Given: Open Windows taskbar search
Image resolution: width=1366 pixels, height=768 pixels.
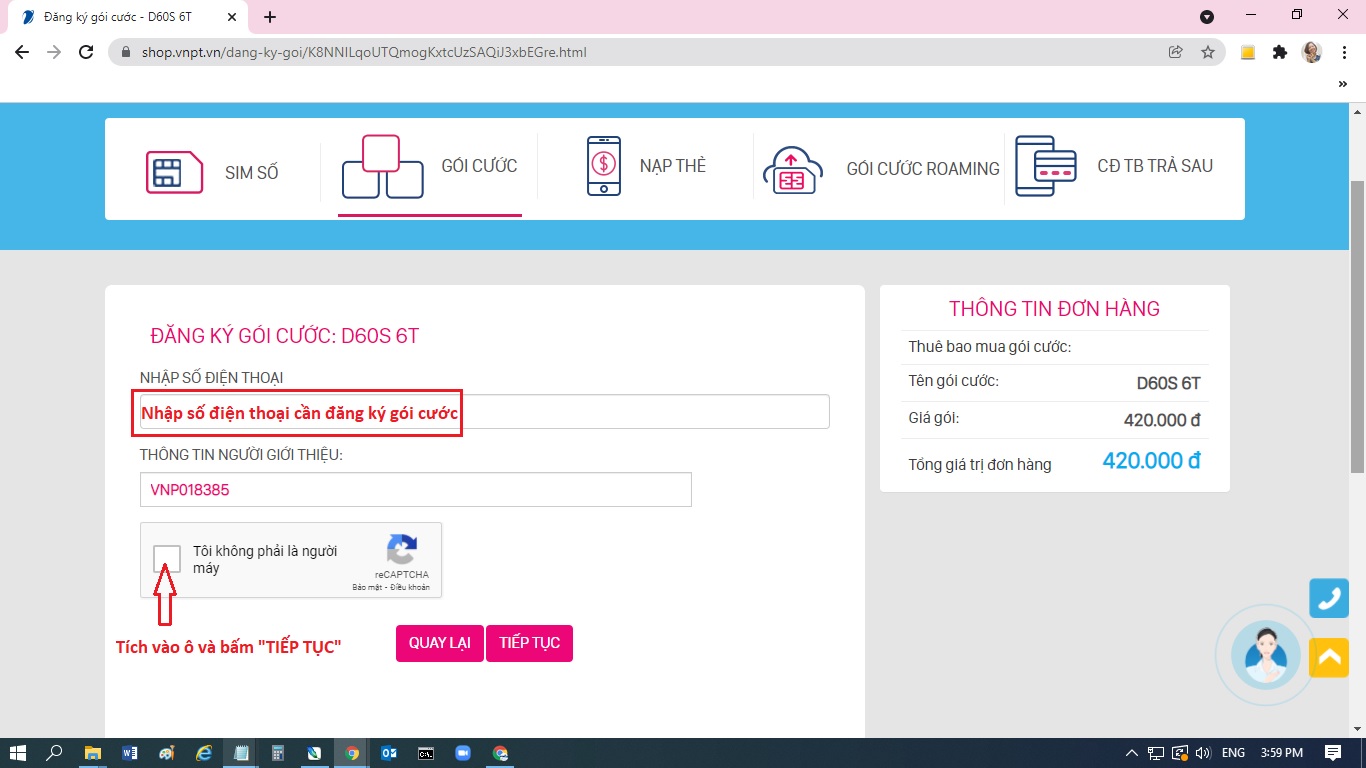Looking at the screenshot, I should click(x=55, y=753).
